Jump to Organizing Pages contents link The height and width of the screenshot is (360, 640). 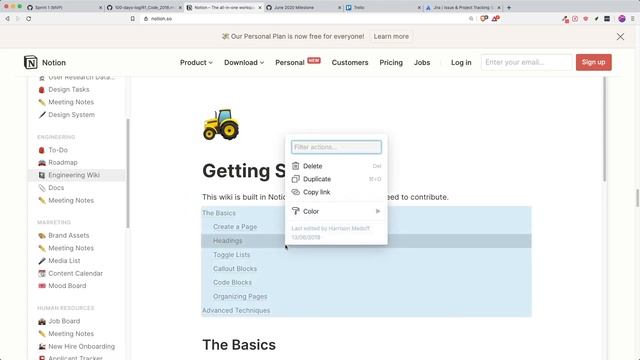[240, 296]
